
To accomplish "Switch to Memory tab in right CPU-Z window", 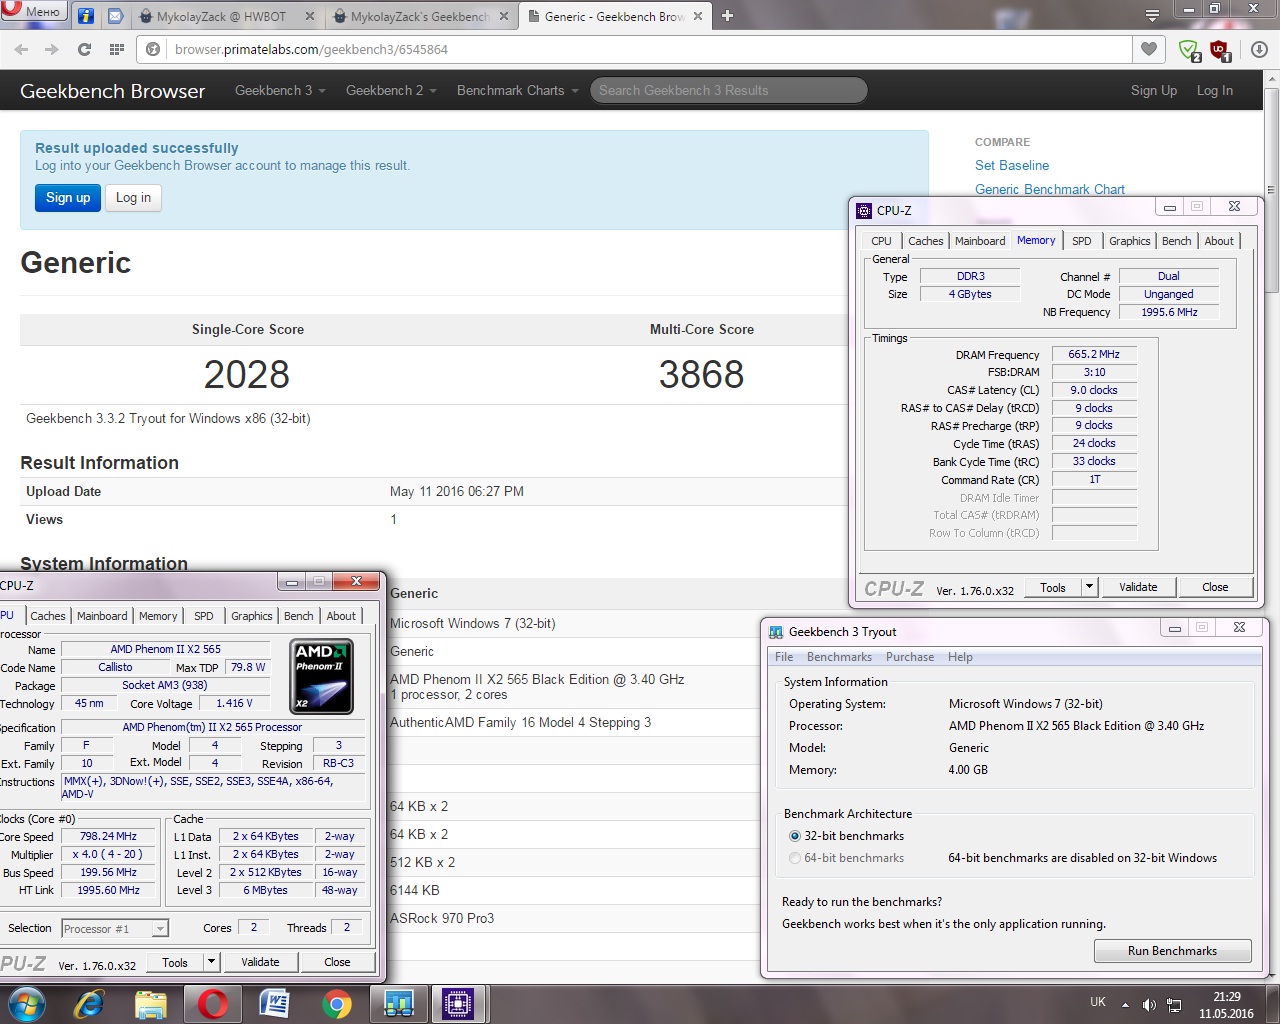I will point(1036,240).
